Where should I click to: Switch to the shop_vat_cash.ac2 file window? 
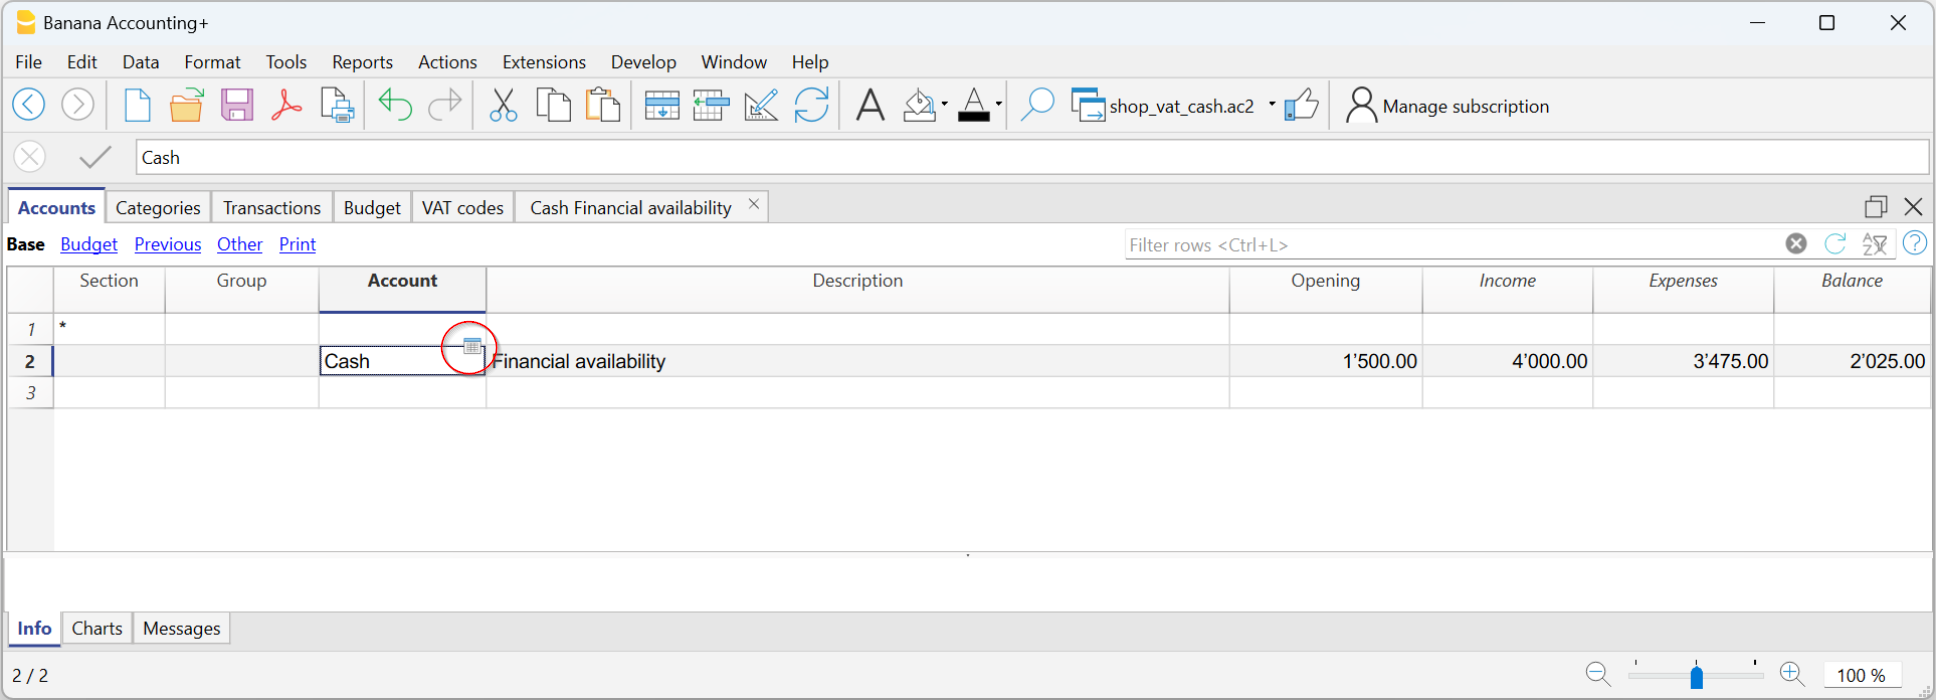(x=1162, y=105)
